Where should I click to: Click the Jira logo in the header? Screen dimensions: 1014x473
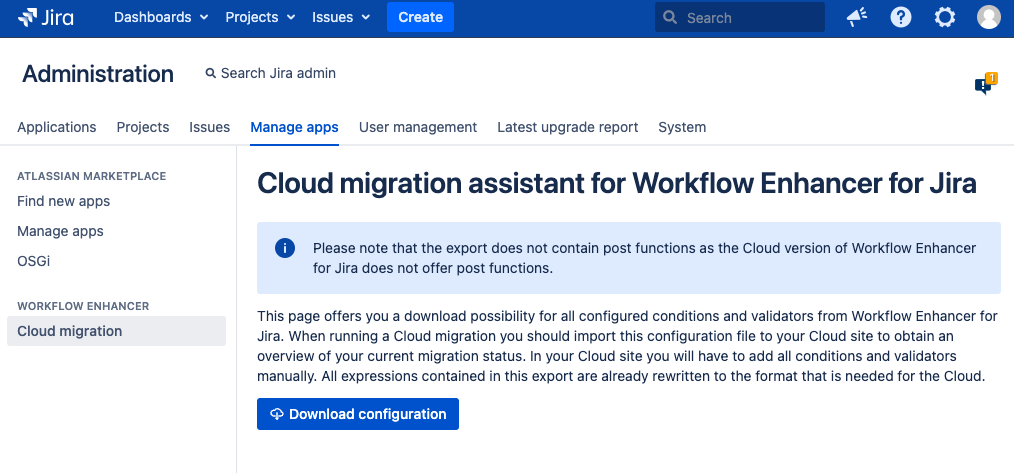click(45, 17)
